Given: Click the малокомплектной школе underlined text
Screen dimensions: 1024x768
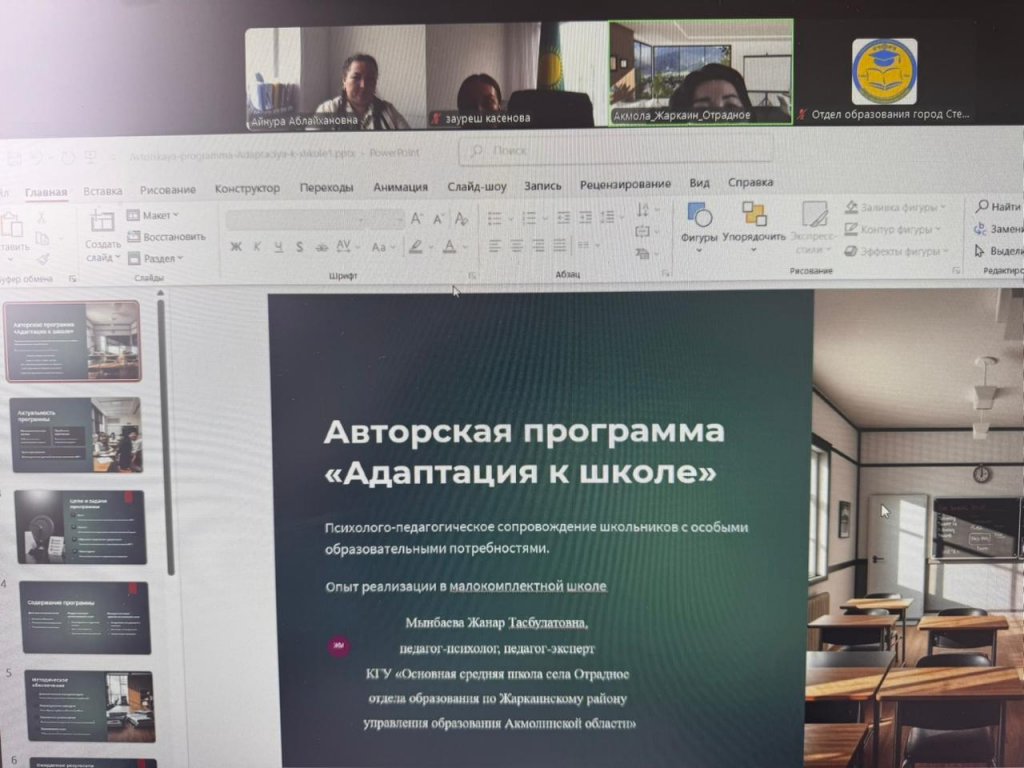Looking at the screenshot, I should pyautogui.click(x=528, y=586).
